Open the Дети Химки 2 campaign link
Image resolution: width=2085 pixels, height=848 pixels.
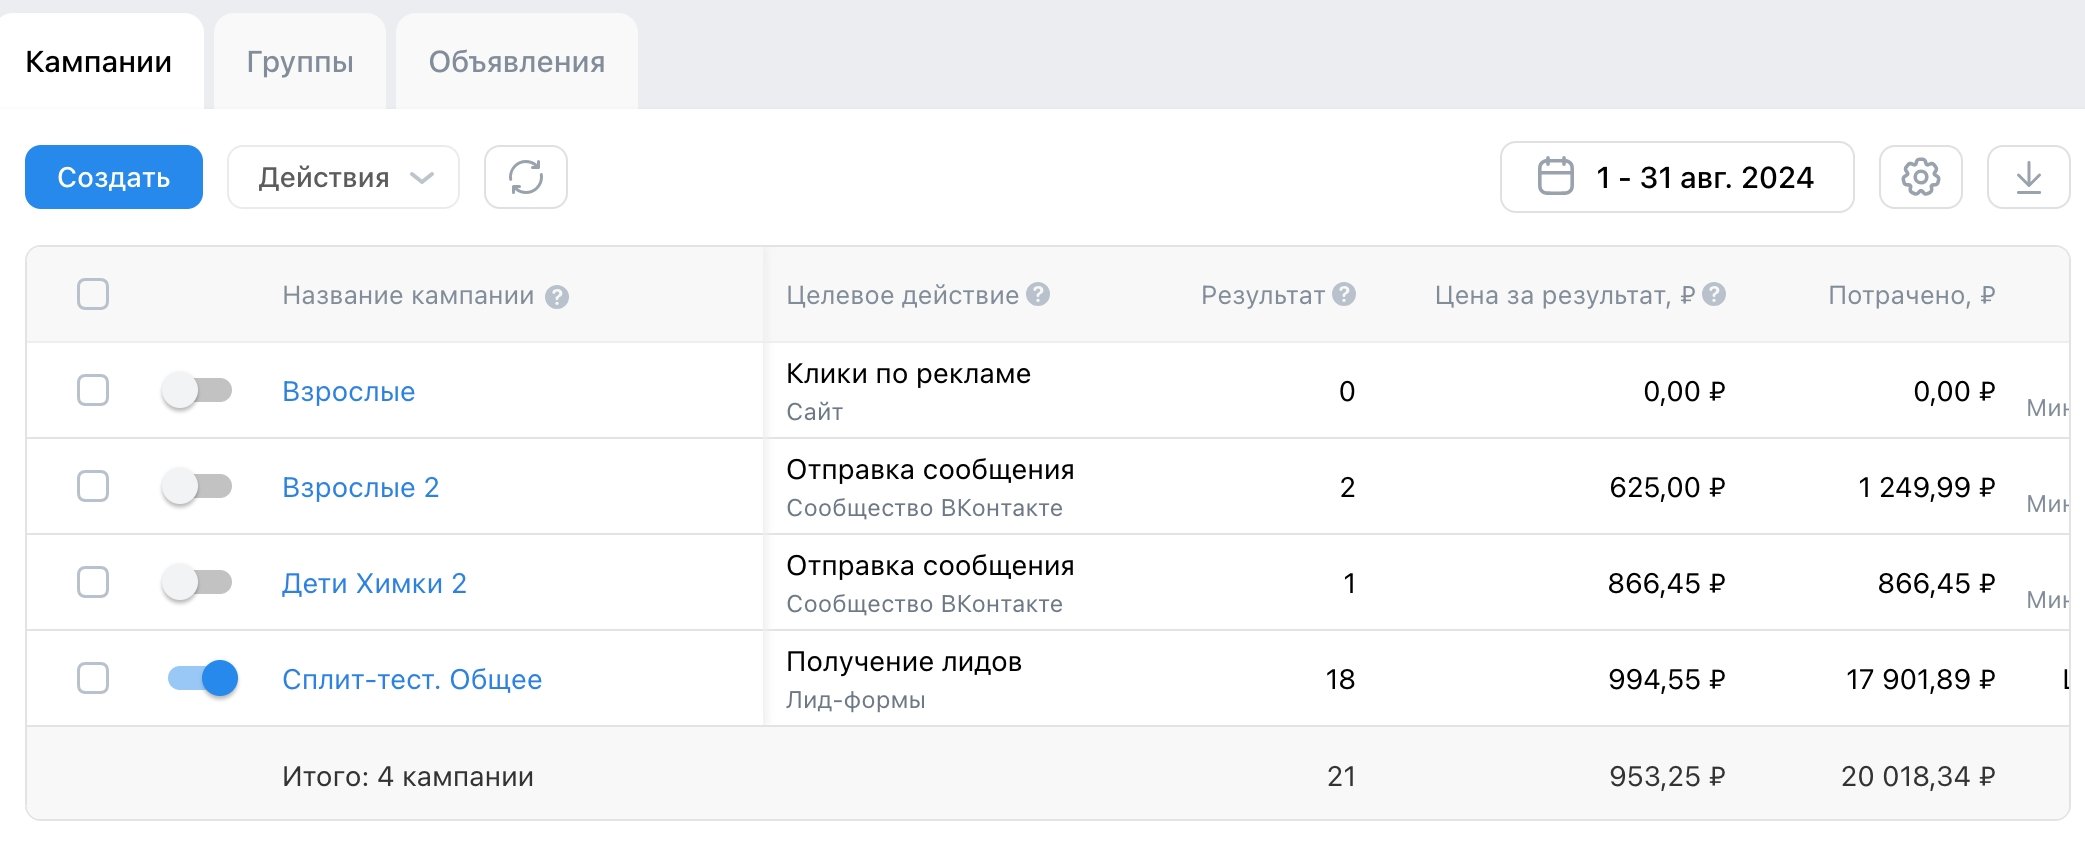coord(374,583)
